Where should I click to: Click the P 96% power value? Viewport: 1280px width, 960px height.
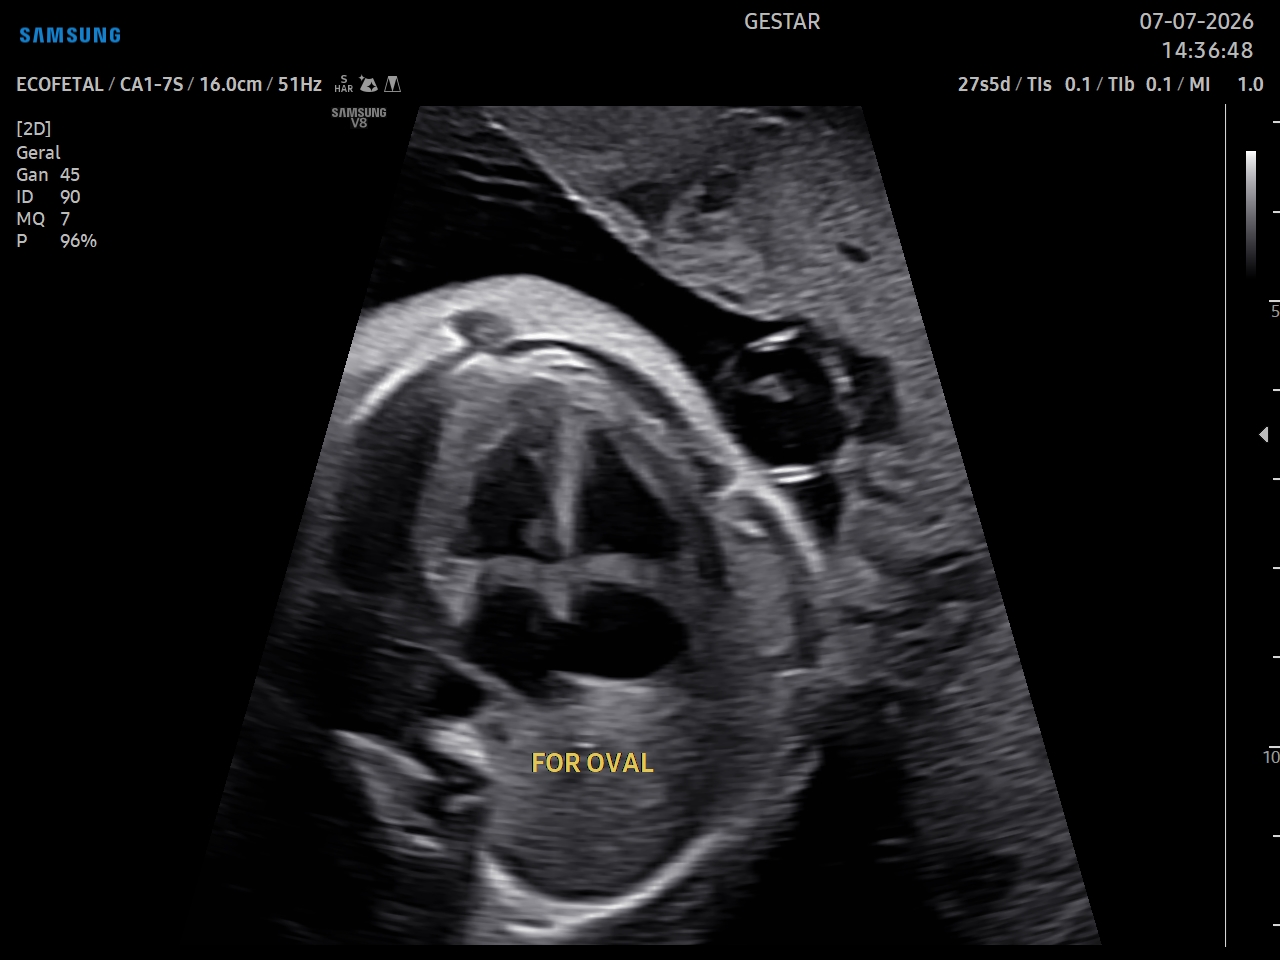pyautogui.click(x=56, y=241)
